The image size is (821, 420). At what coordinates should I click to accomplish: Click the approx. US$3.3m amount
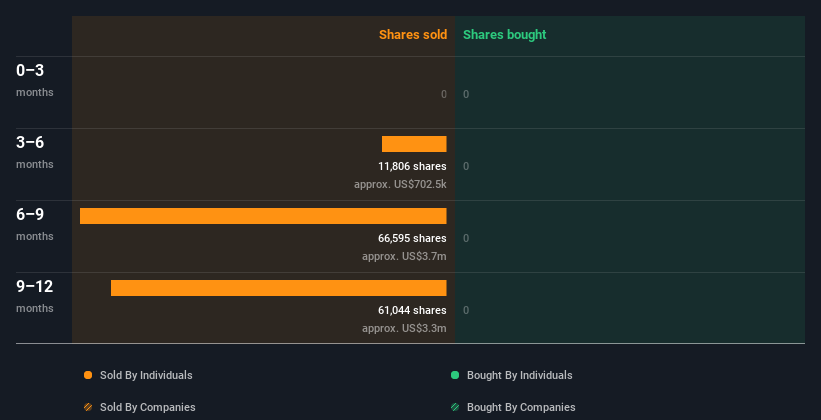point(404,328)
